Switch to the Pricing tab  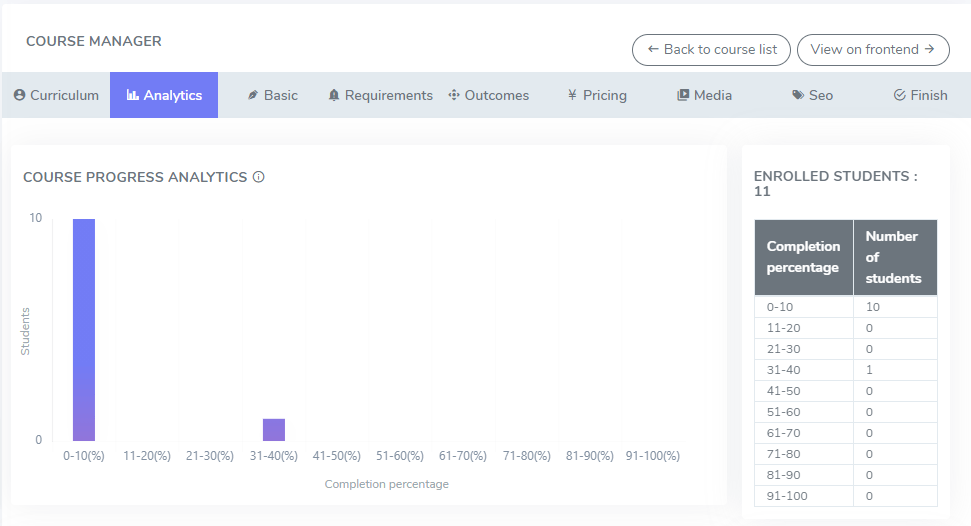597,95
